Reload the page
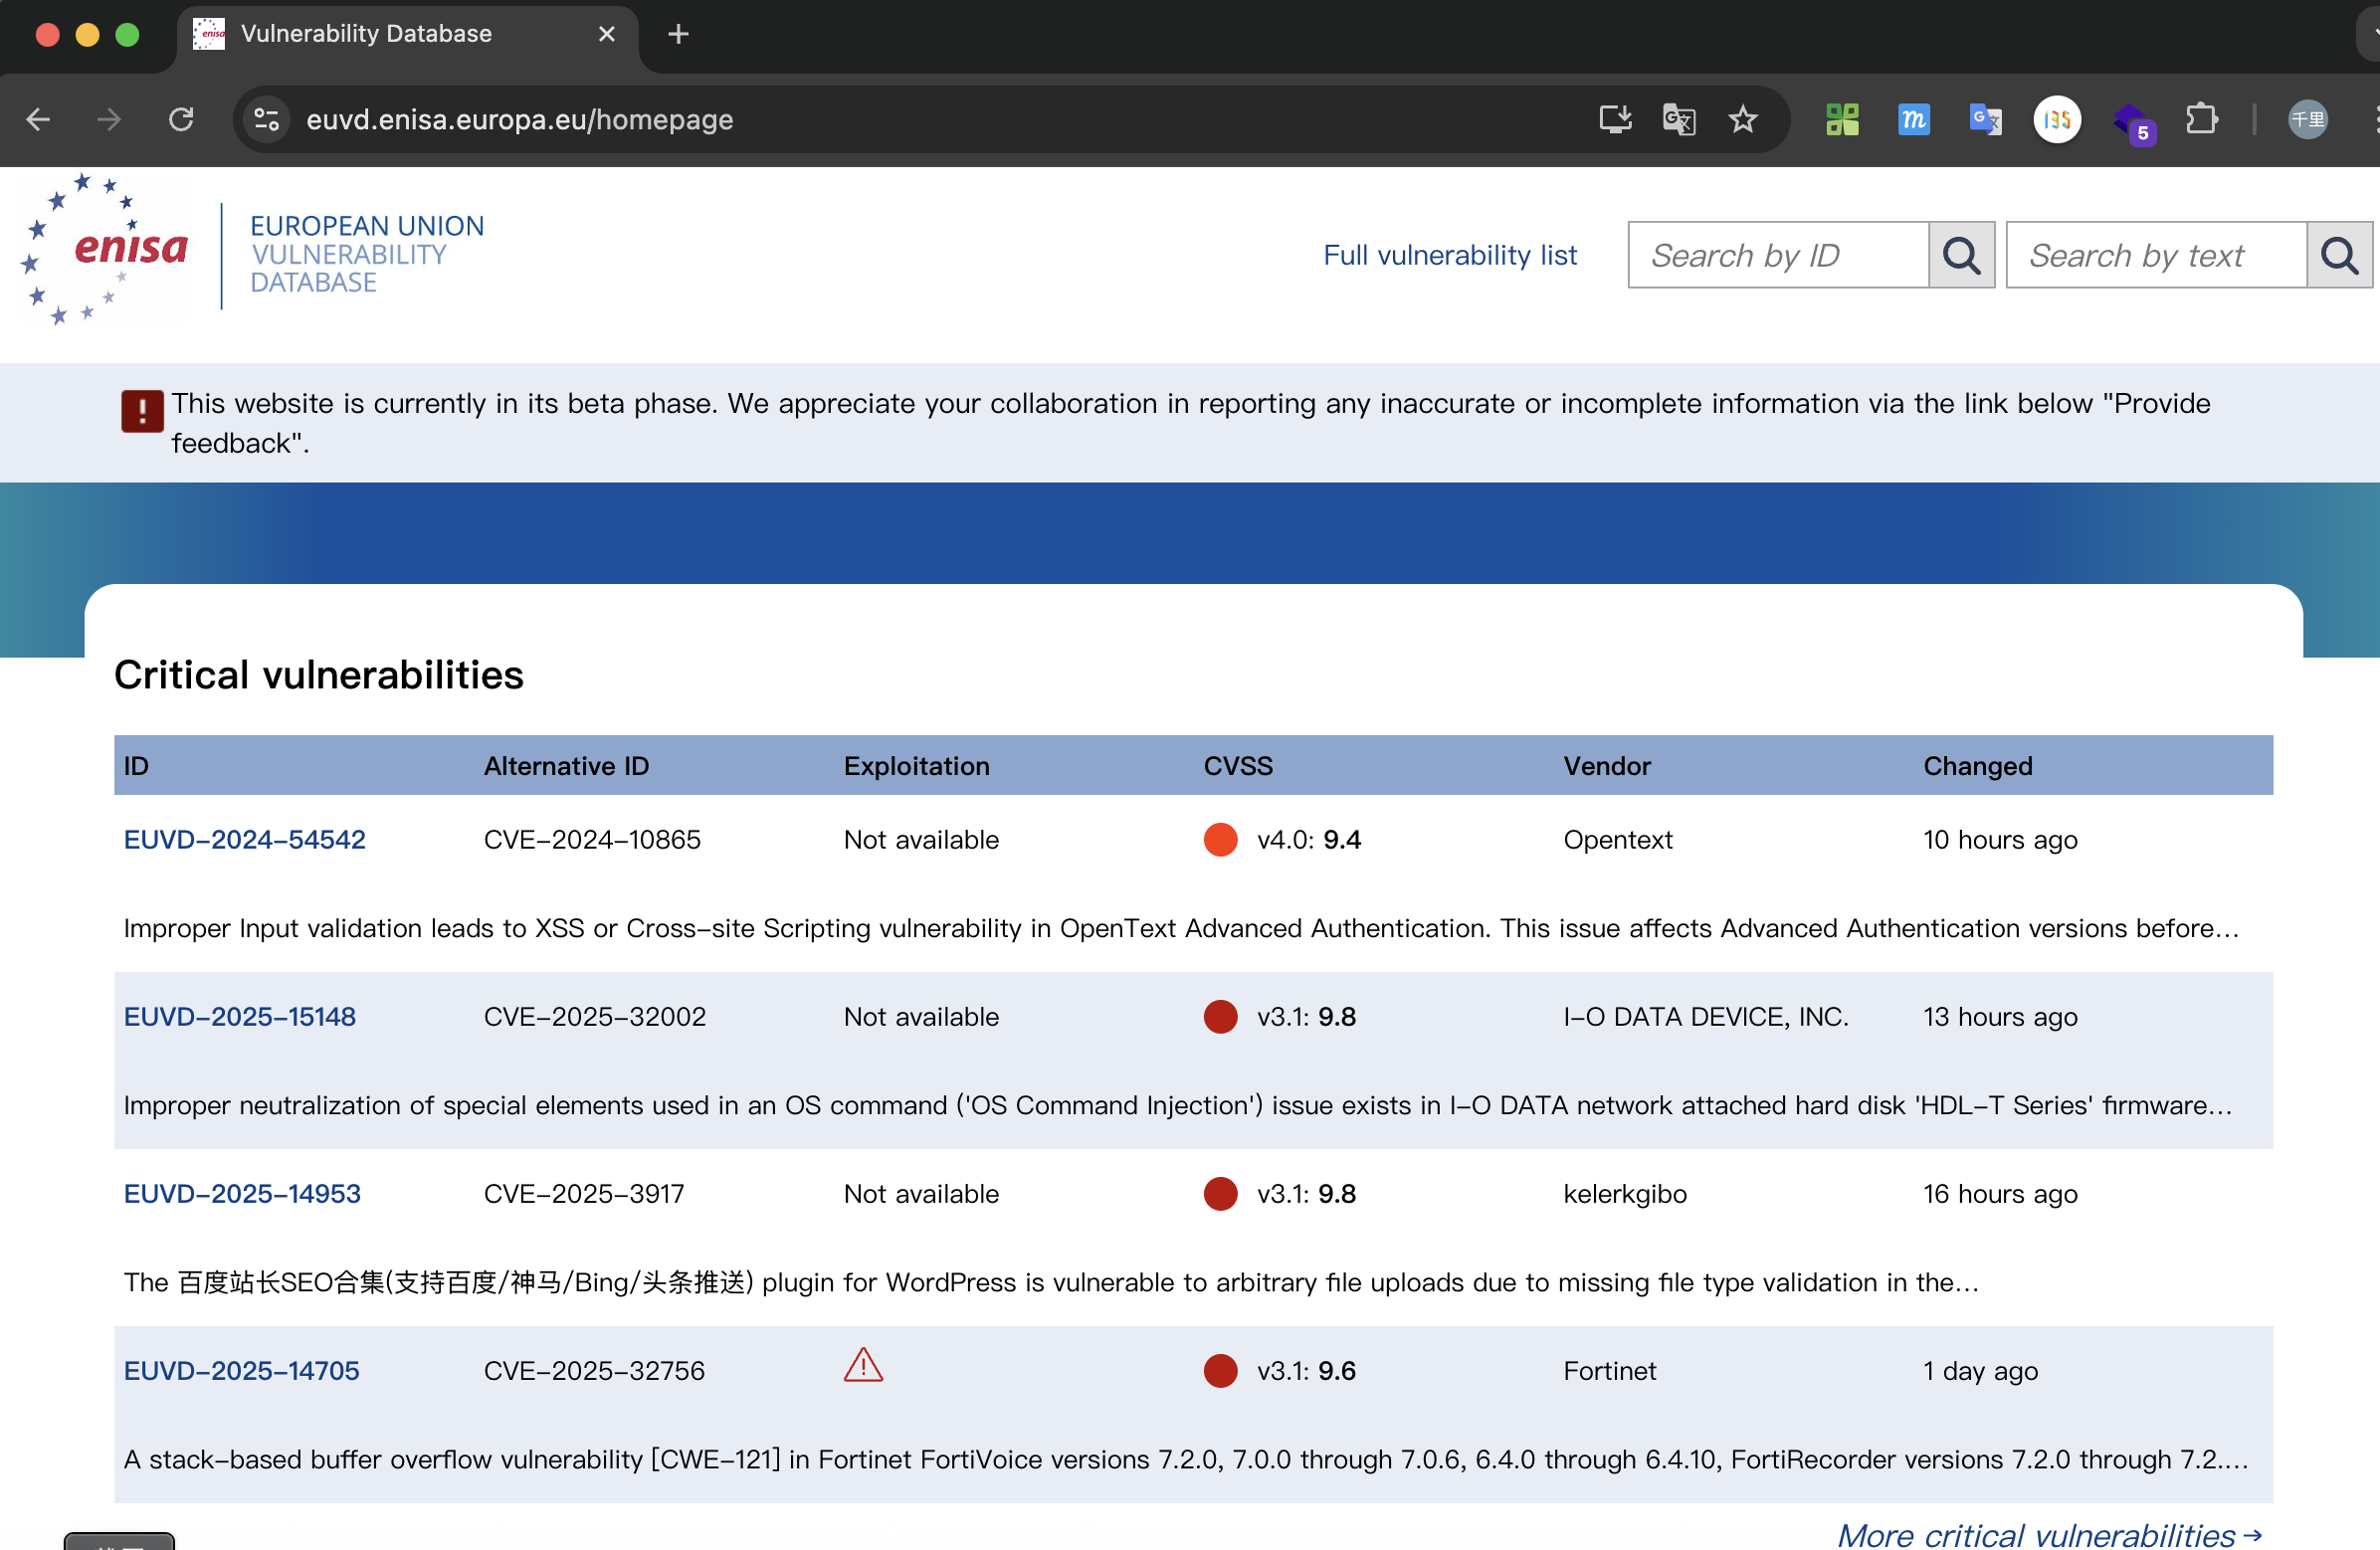The image size is (2380, 1550). (181, 120)
